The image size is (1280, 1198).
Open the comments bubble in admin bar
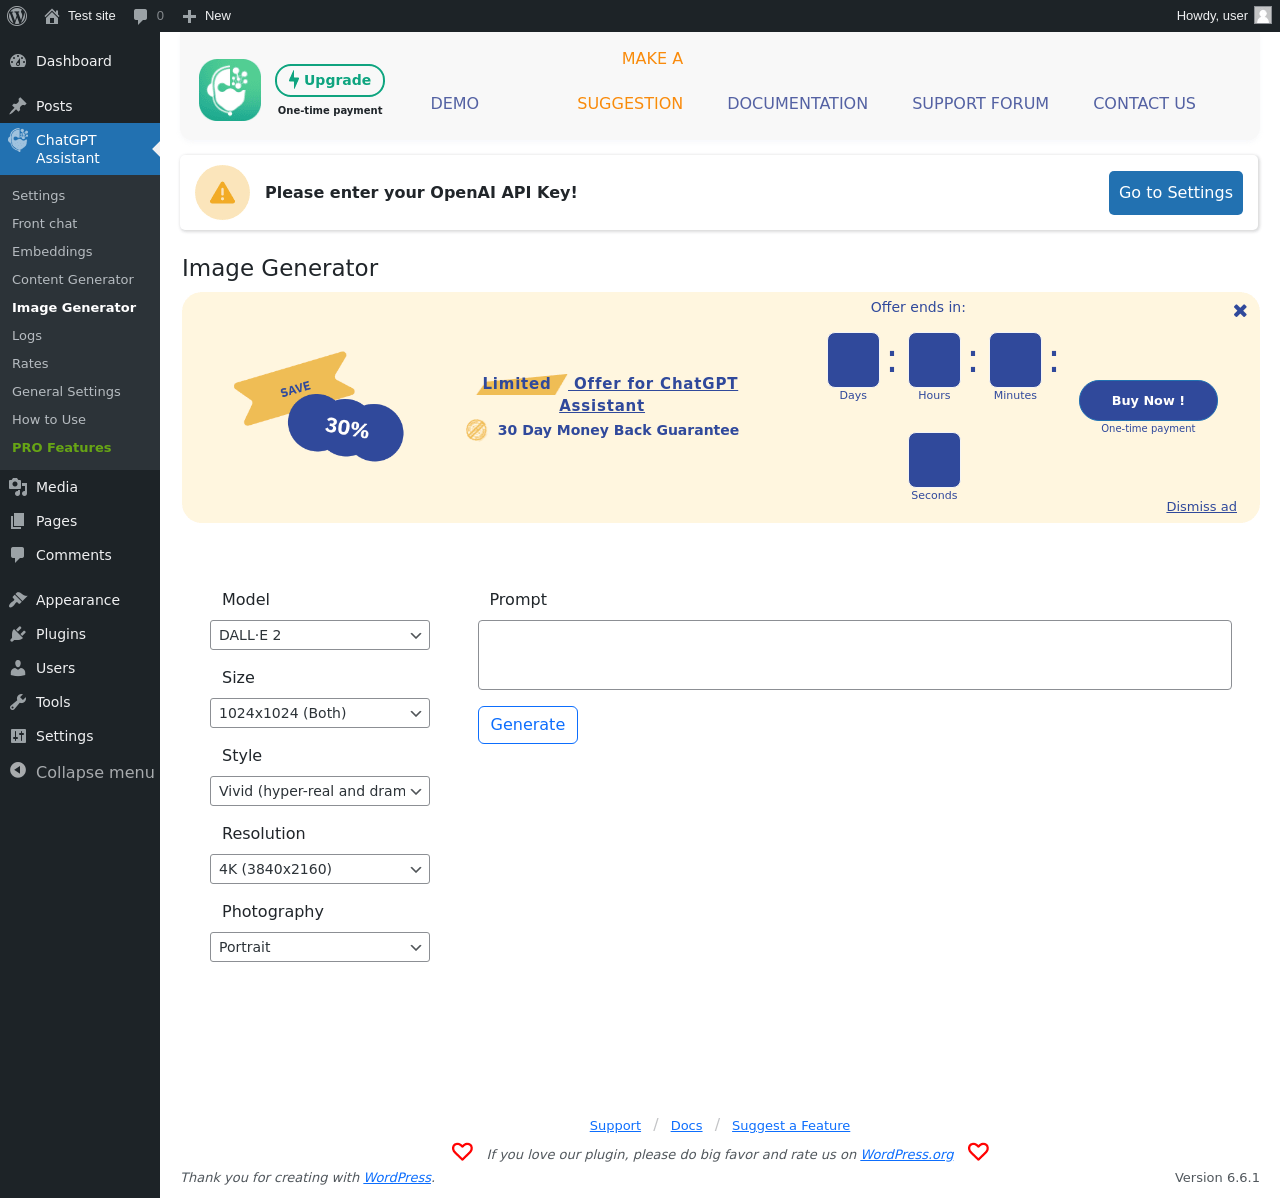pos(148,16)
